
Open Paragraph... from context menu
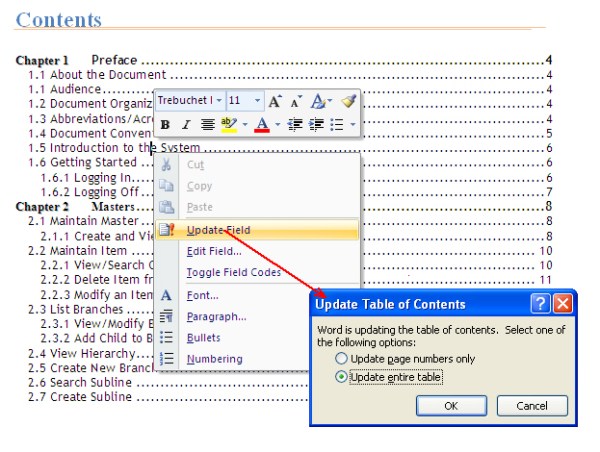click(x=233, y=317)
